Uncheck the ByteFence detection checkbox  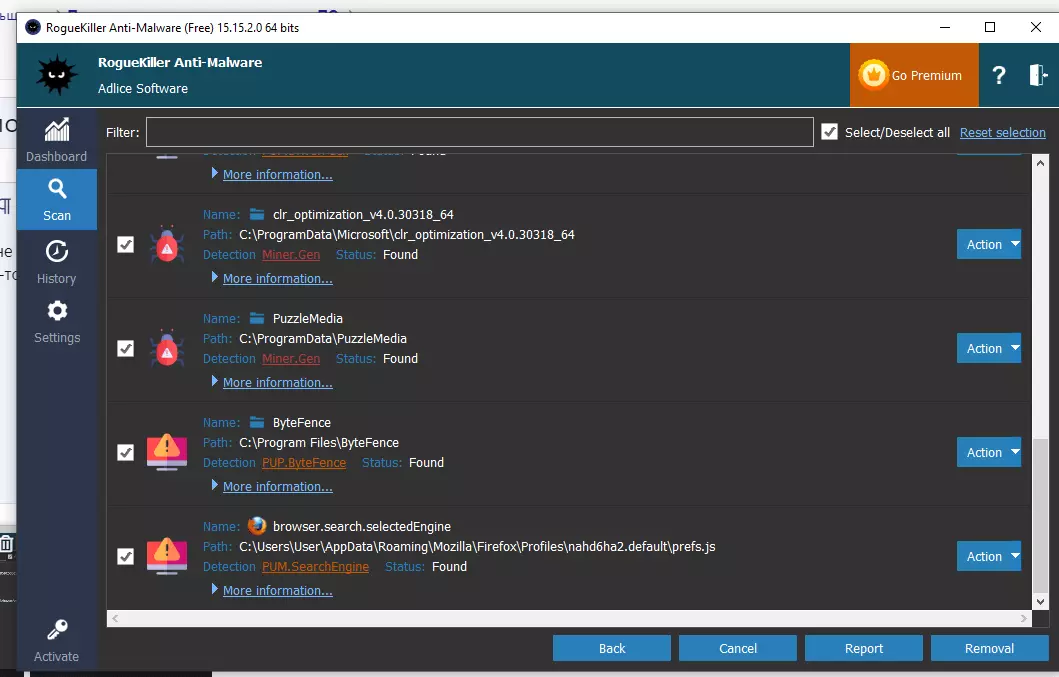(x=126, y=452)
